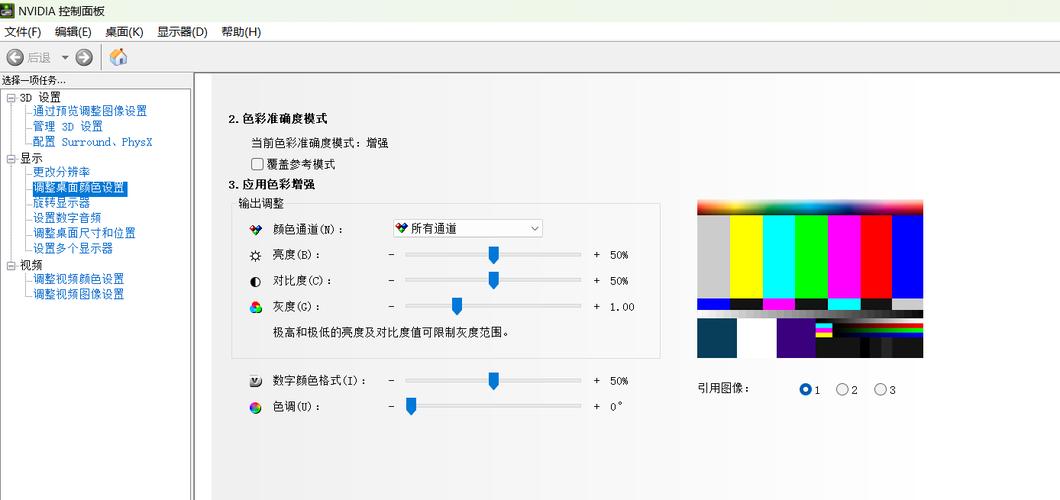The width and height of the screenshot is (1060, 500).
Task: Click the 对比度 contrast slider thumb
Action: coord(493,280)
